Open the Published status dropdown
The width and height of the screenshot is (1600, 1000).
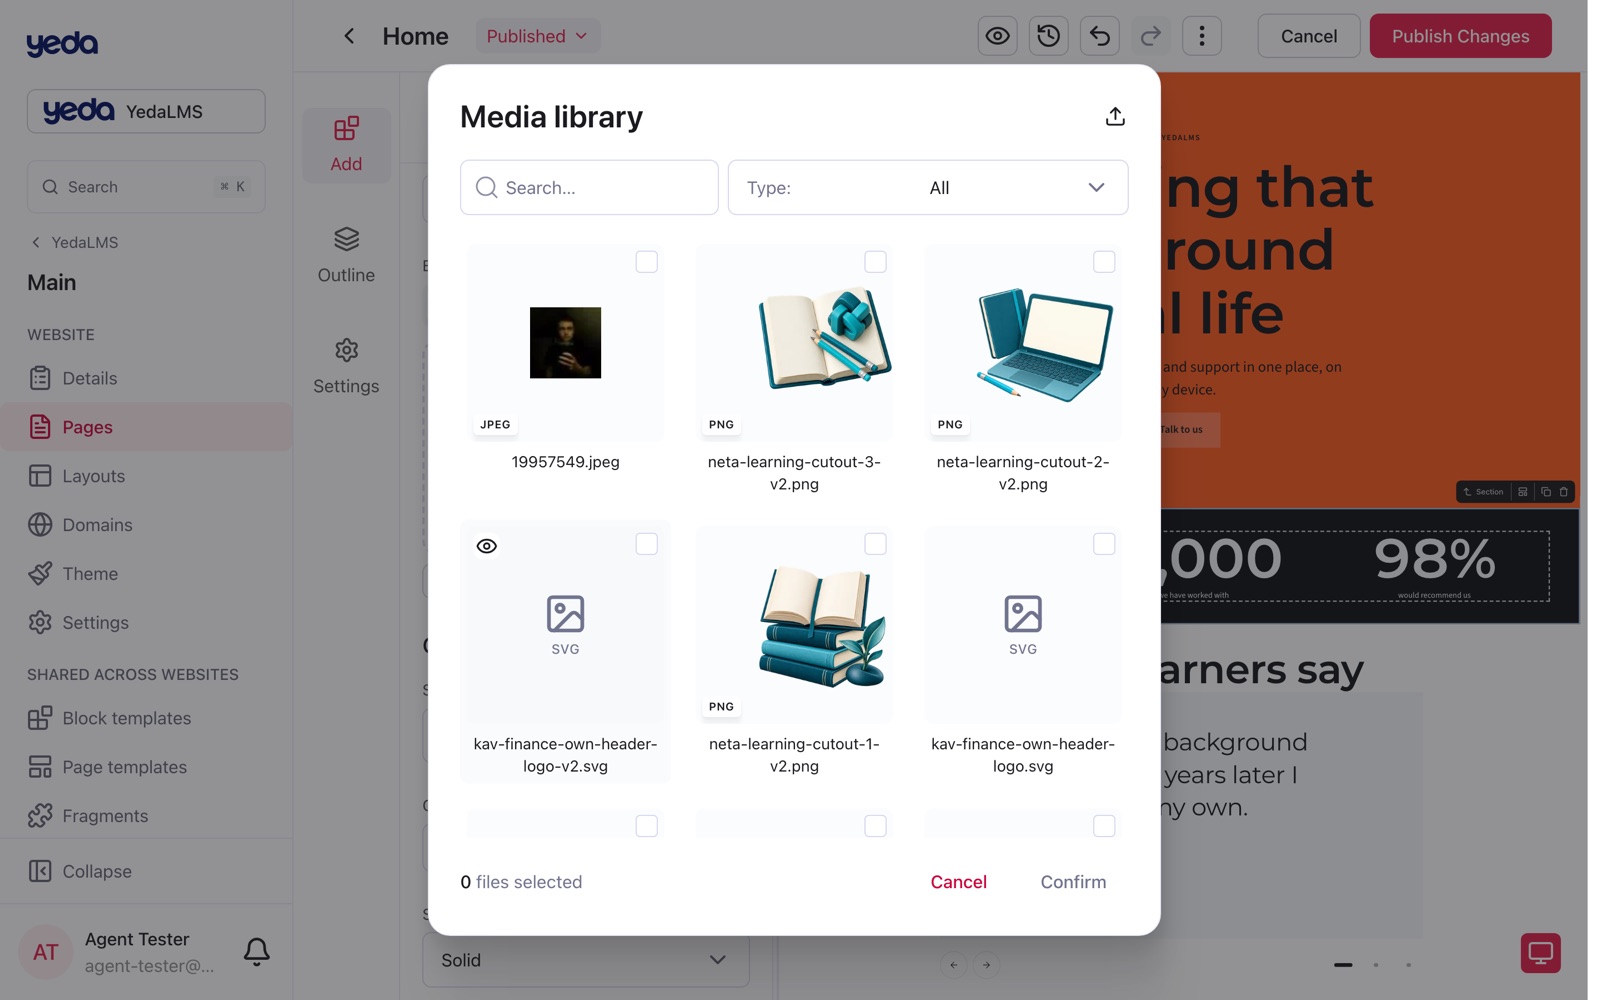click(538, 36)
